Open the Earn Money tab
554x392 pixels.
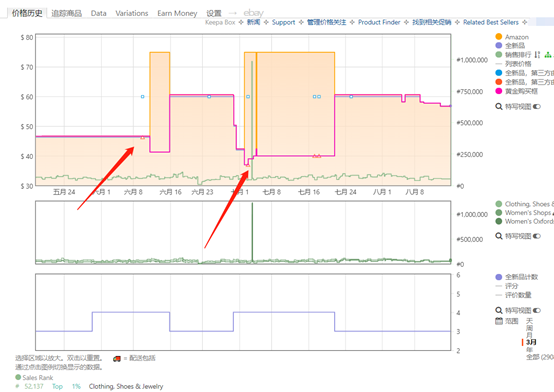(x=177, y=13)
